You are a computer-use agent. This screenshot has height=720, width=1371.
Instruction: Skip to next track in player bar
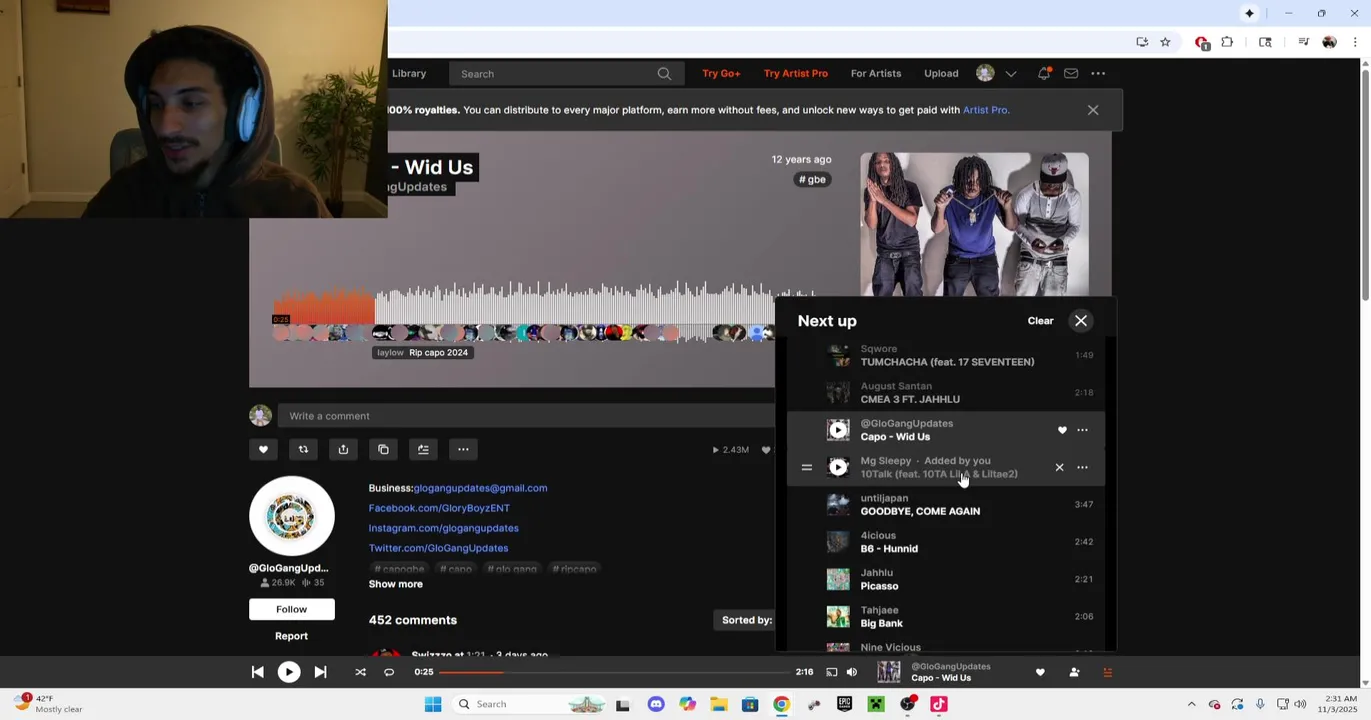point(320,672)
